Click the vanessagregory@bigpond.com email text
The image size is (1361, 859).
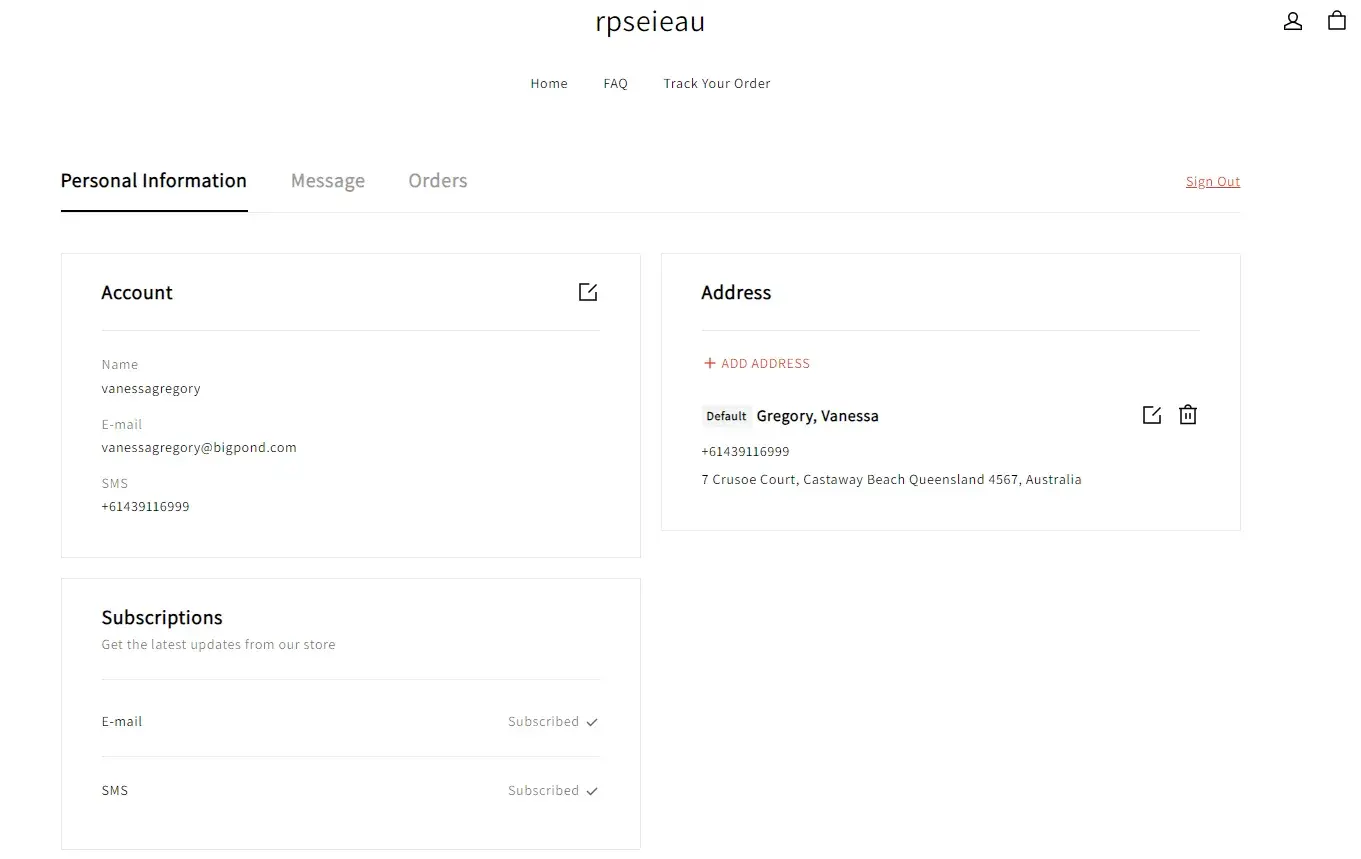coord(199,448)
